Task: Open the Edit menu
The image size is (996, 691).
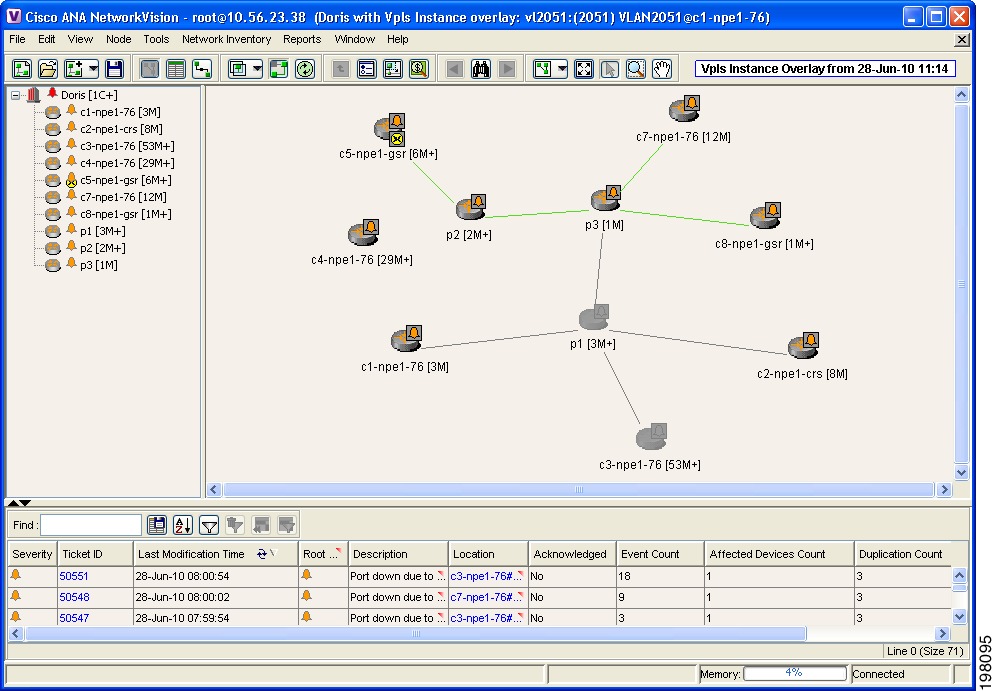Action: tap(46, 39)
